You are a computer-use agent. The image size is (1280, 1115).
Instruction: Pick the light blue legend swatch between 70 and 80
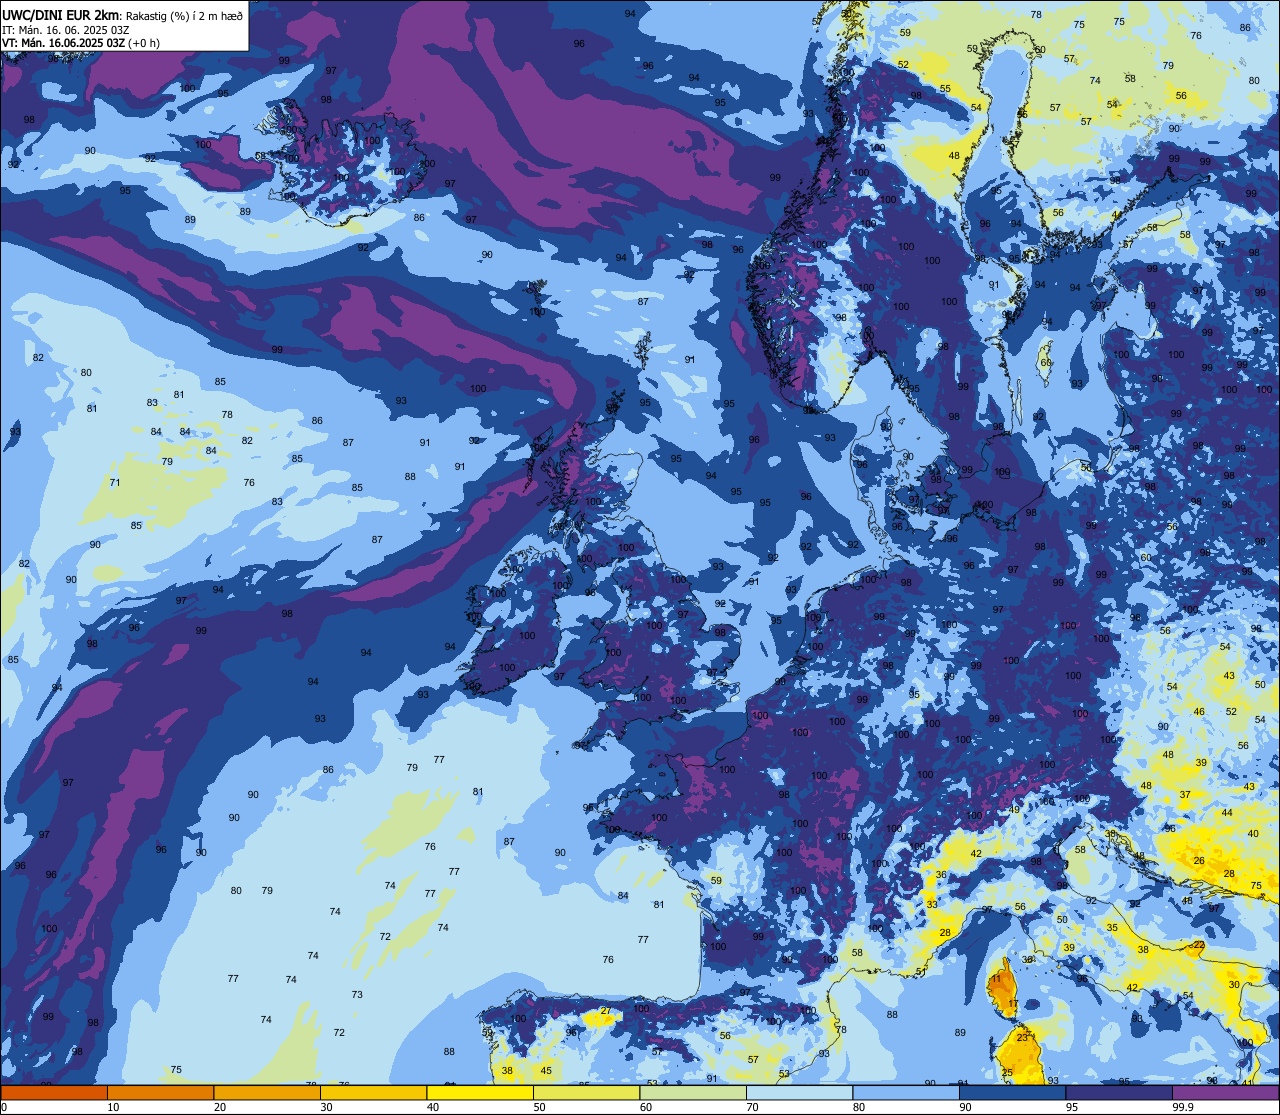[x=799, y=1092]
